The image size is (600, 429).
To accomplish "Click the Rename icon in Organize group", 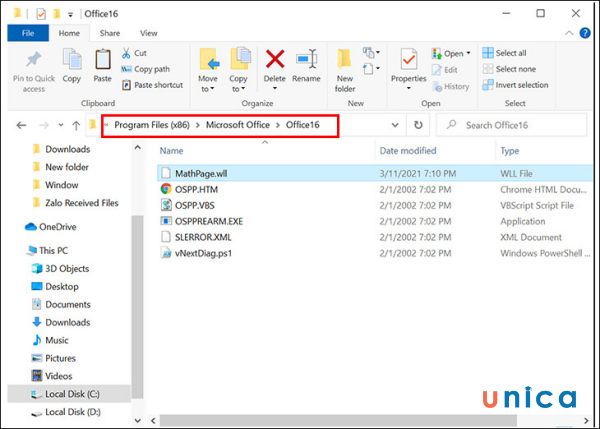I will click(x=306, y=60).
